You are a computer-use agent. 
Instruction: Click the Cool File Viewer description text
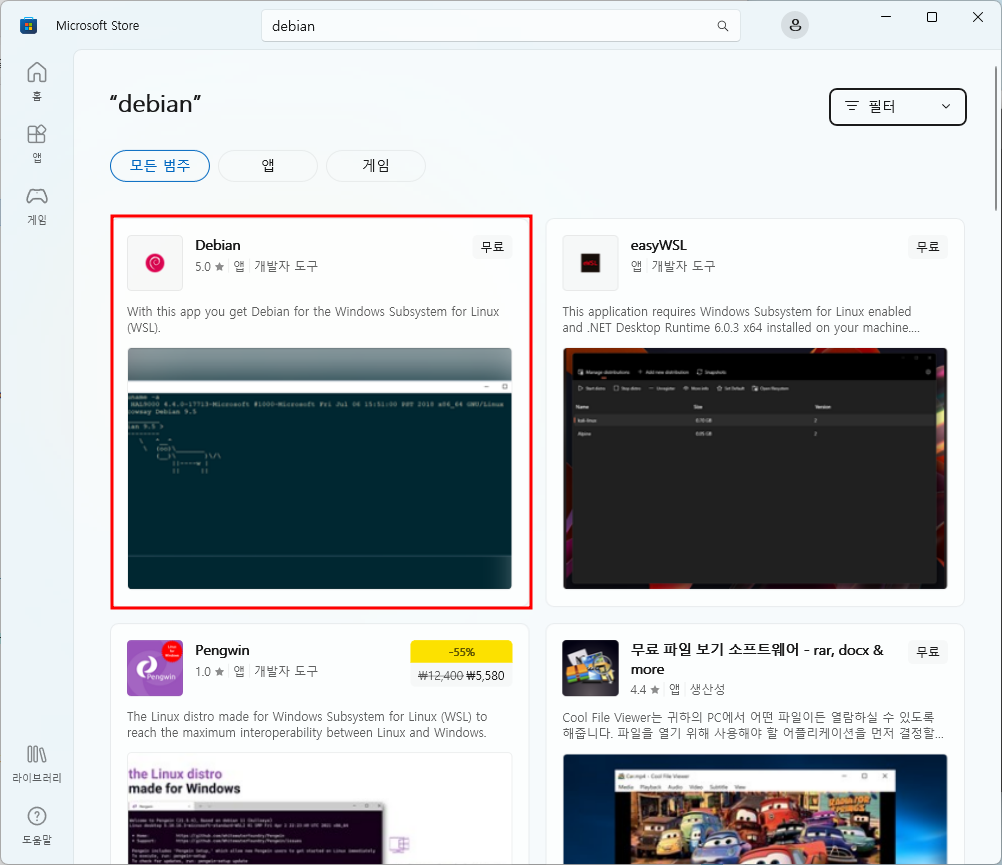(x=753, y=724)
